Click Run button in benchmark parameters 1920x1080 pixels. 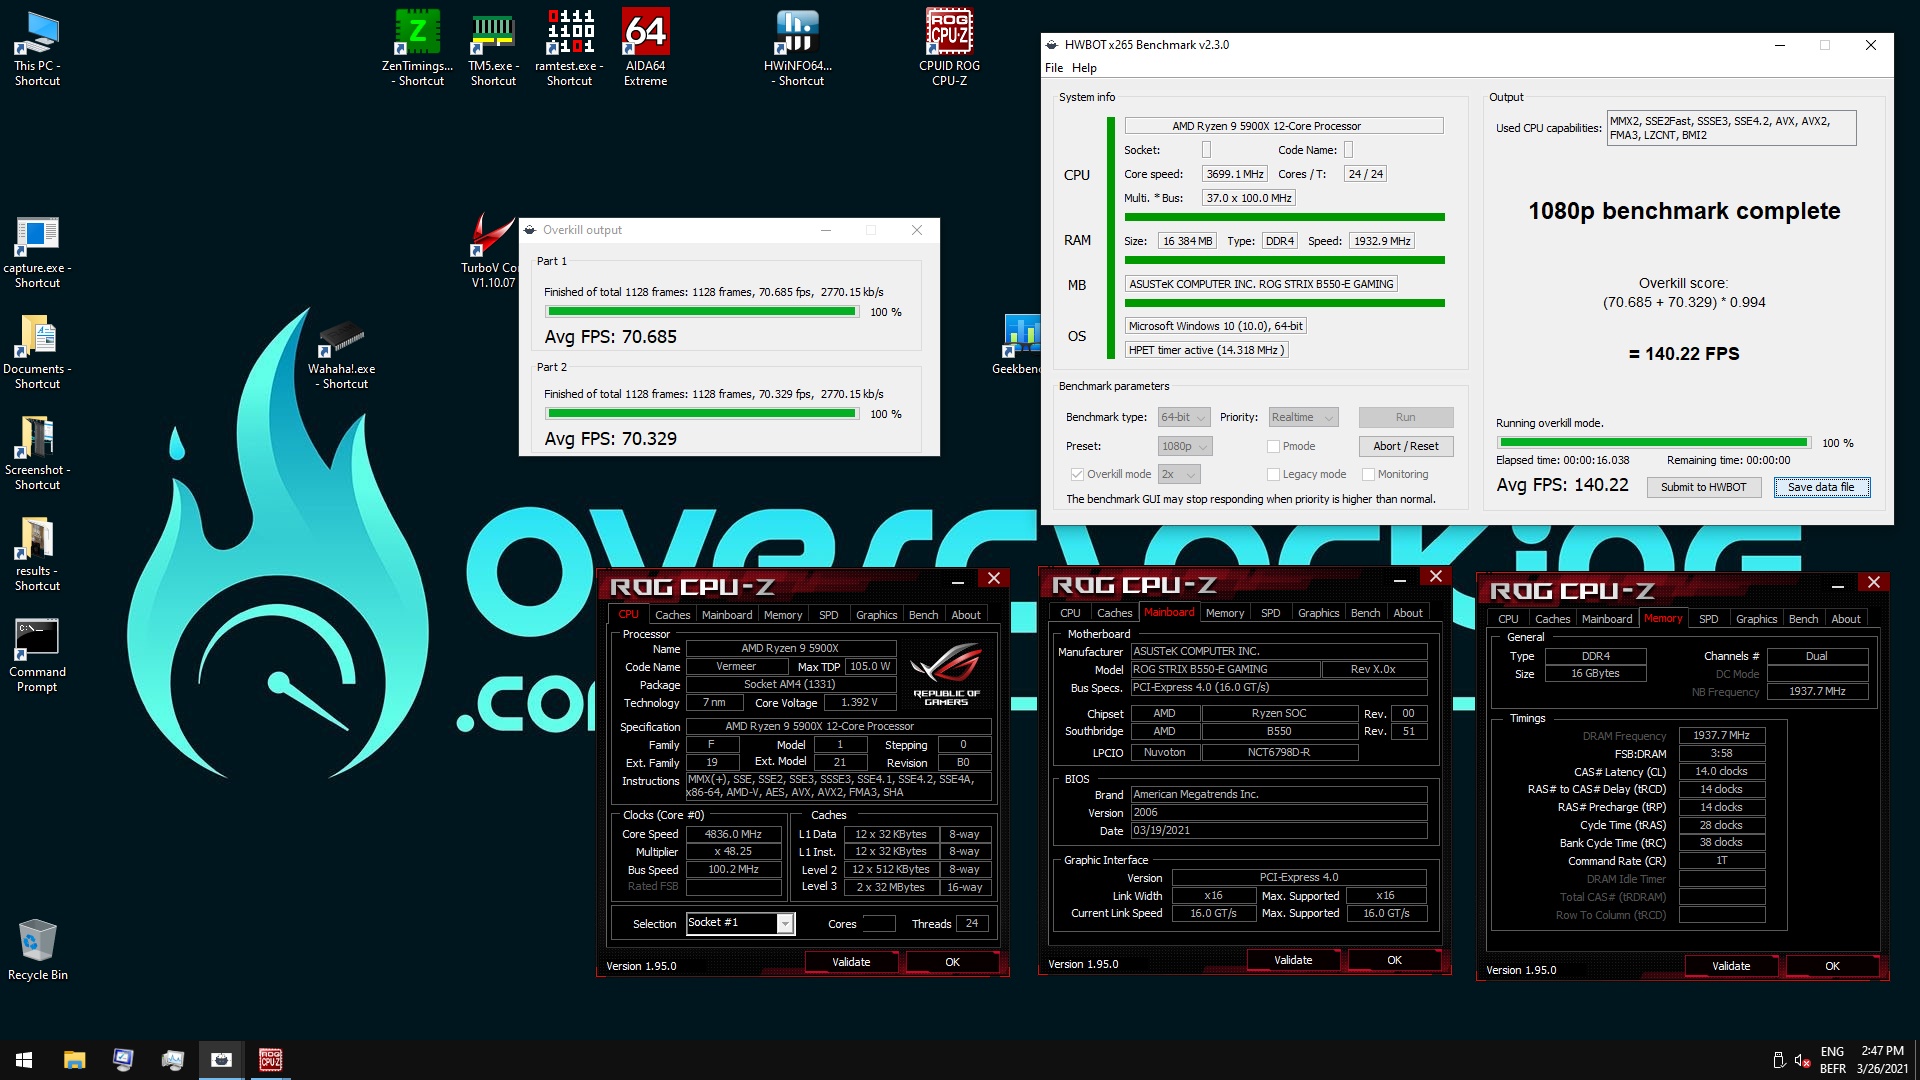click(x=1405, y=417)
